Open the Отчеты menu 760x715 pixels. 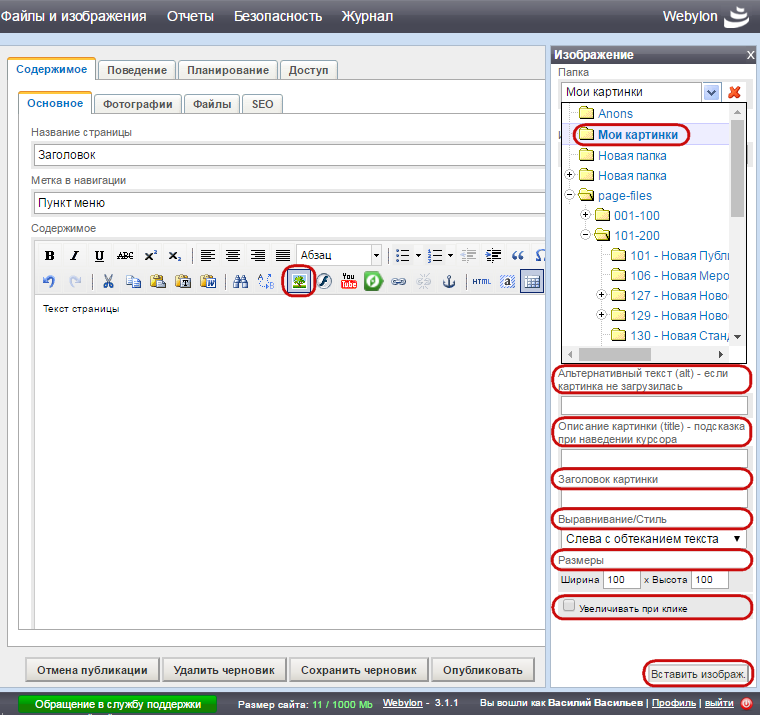(190, 16)
